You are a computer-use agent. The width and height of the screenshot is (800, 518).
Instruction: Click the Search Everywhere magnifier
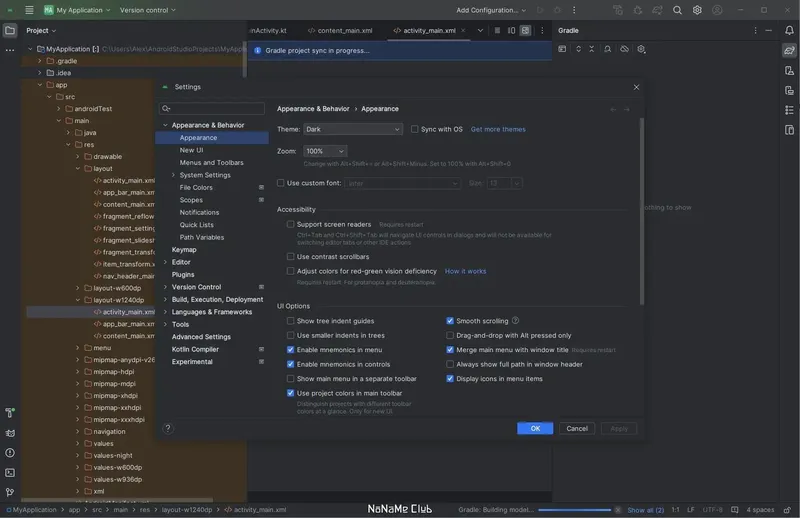(x=677, y=10)
